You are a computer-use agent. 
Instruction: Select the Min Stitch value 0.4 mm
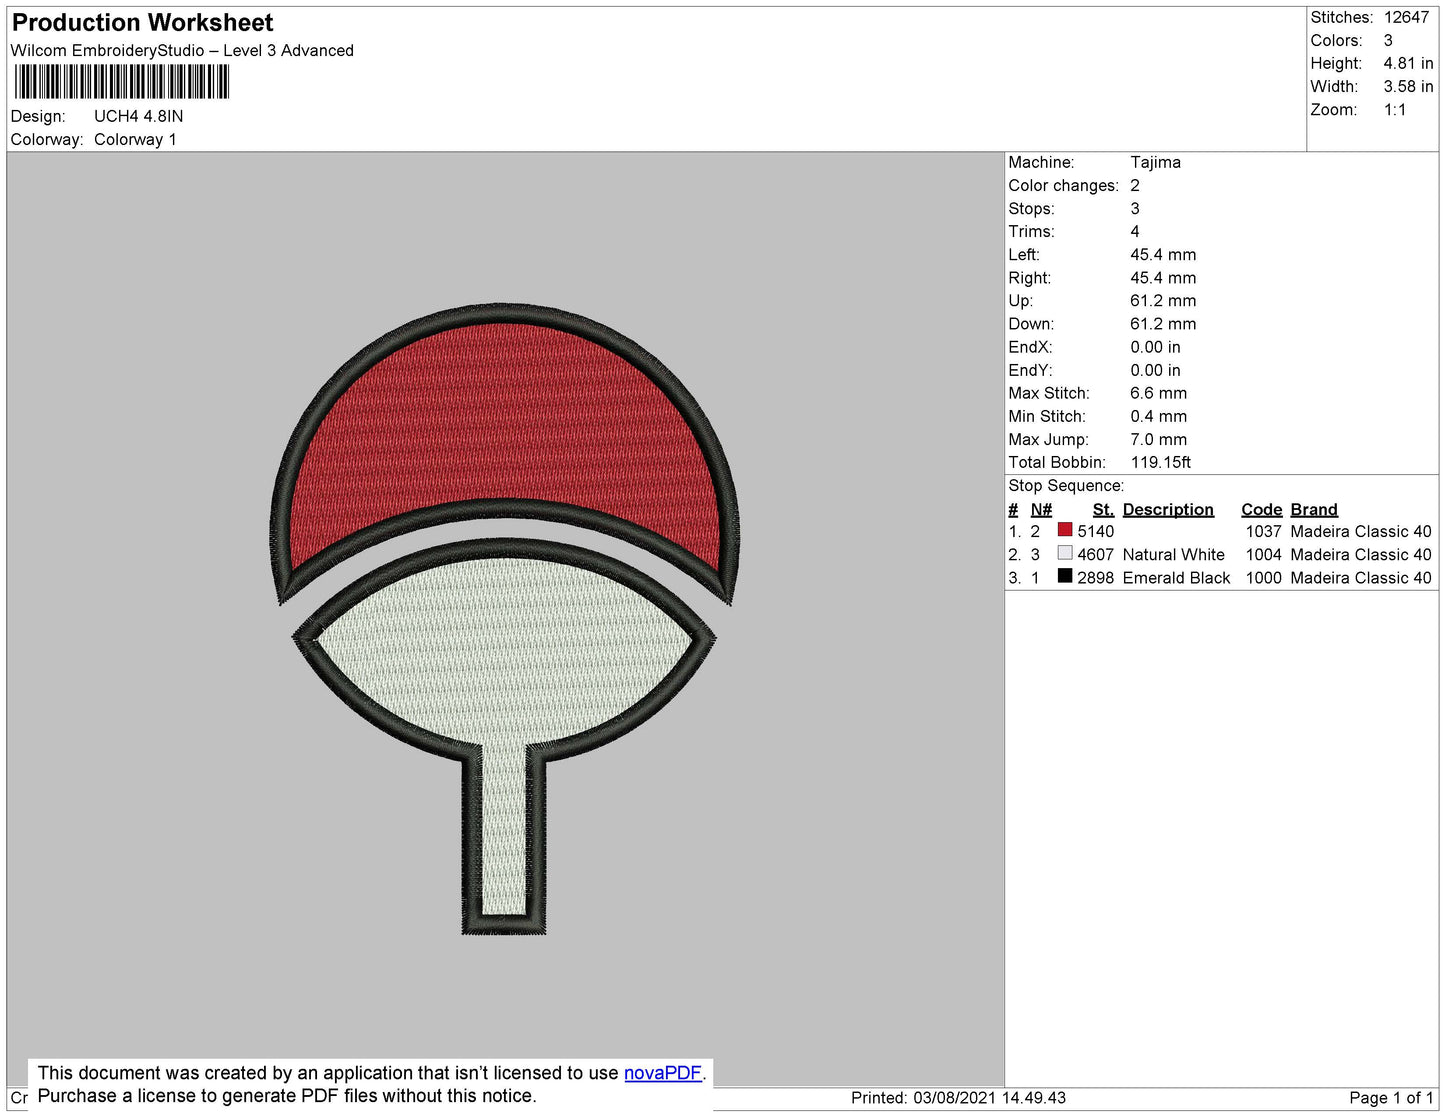pyautogui.click(x=1158, y=416)
